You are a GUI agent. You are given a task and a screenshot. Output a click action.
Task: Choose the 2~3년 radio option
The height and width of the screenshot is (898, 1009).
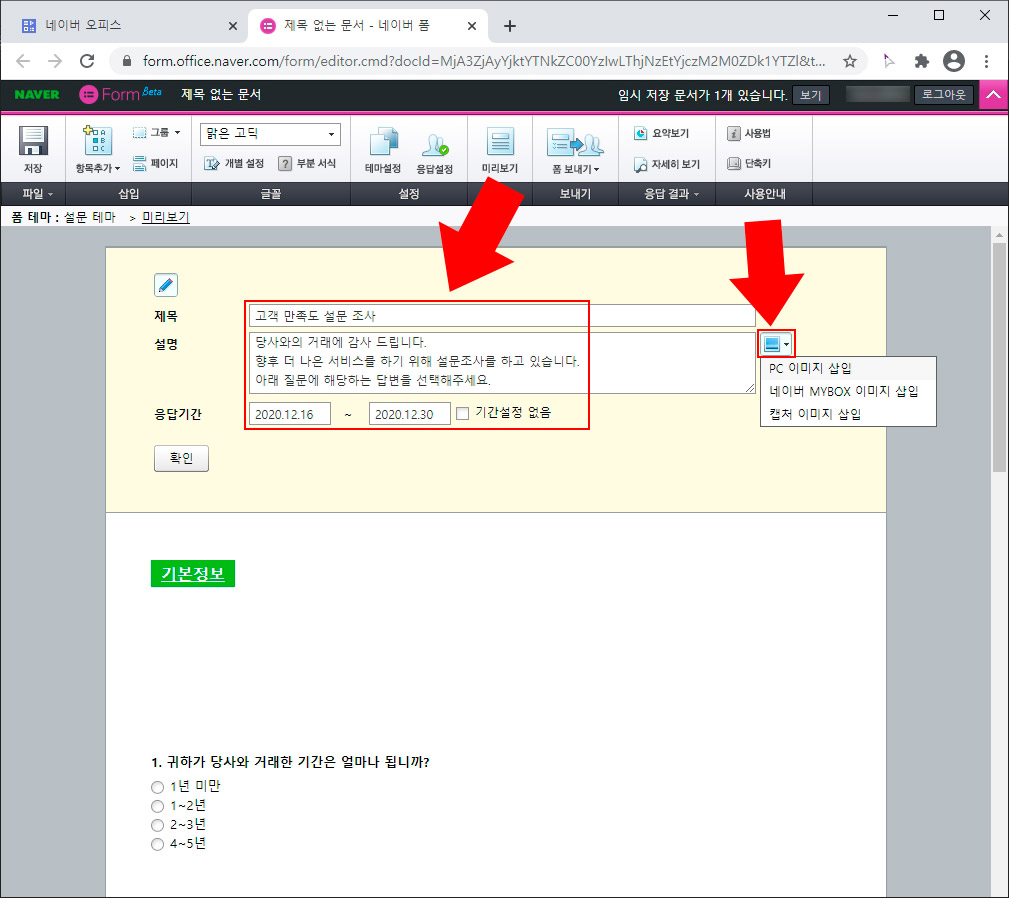coord(157,825)
